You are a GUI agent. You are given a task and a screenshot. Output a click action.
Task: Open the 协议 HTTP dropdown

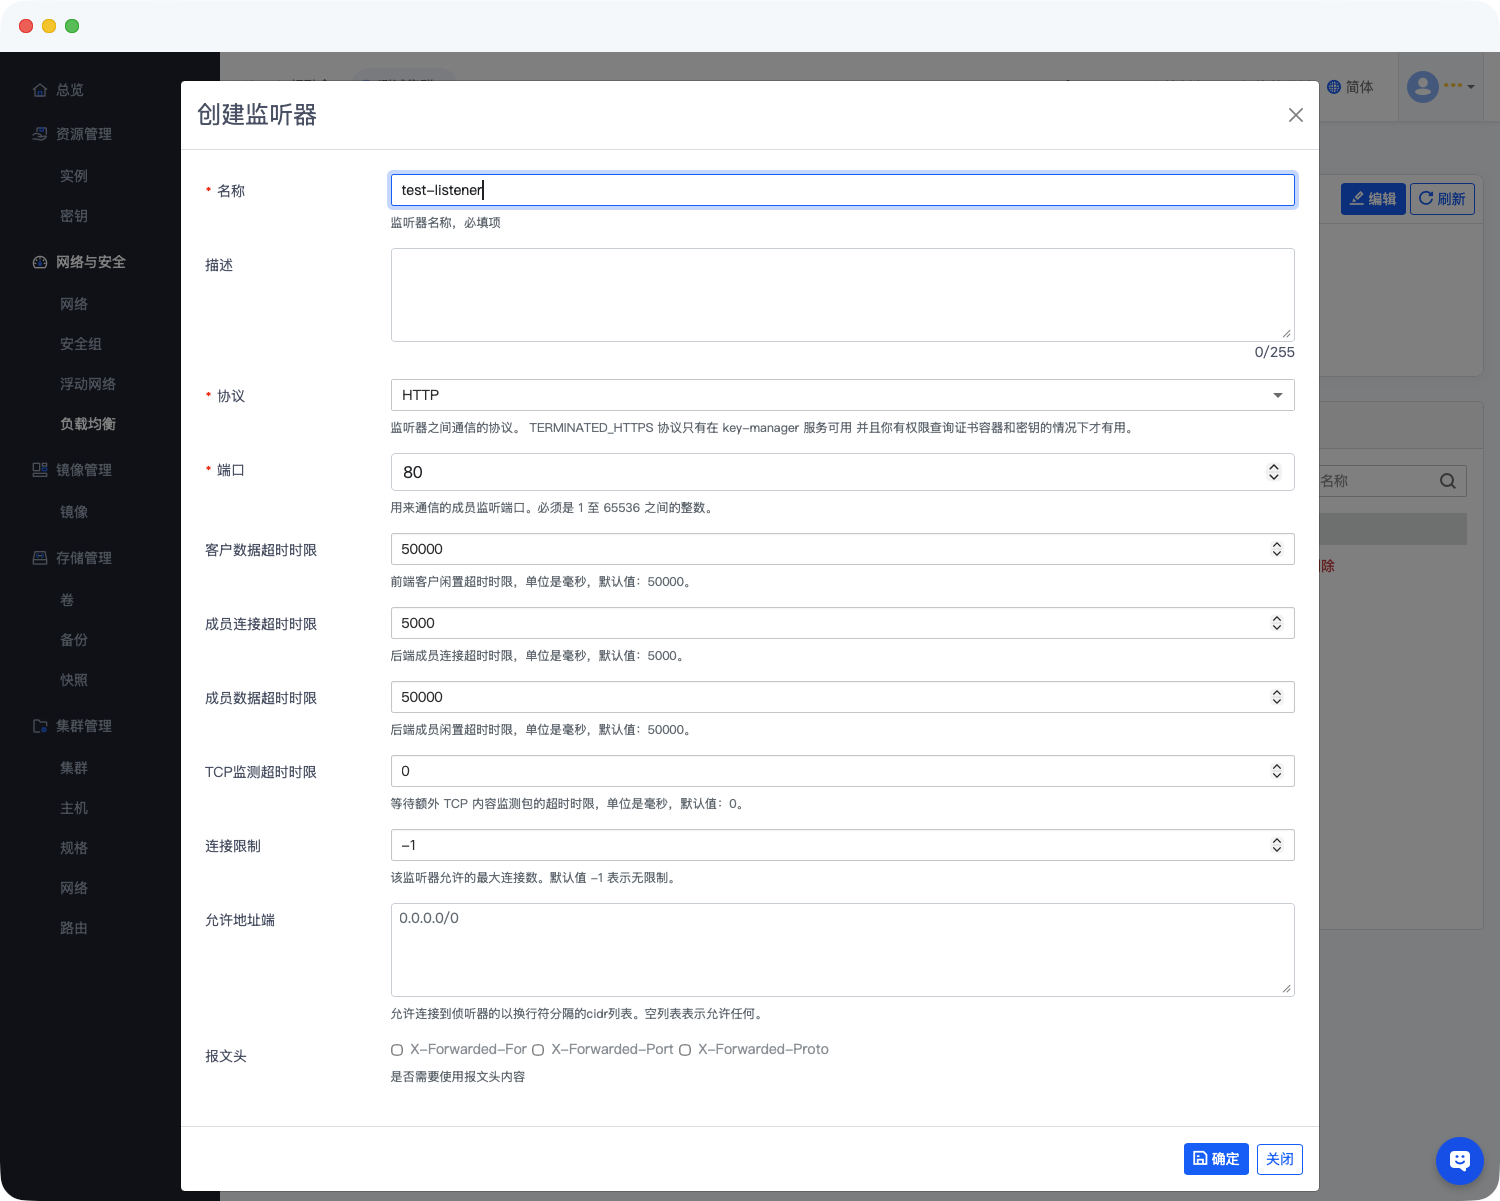(x=842, y=395)
